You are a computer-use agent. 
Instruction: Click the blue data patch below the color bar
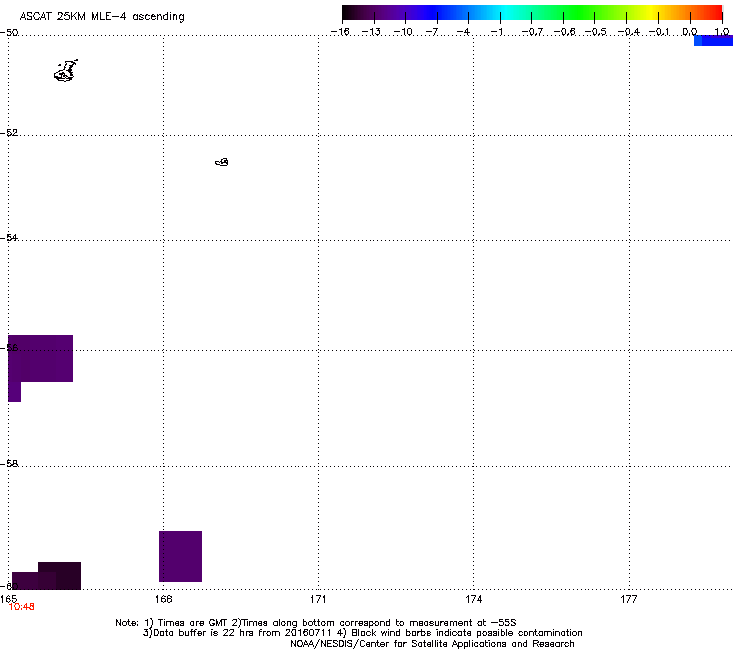pyautogui.click(x=713, y=41)
